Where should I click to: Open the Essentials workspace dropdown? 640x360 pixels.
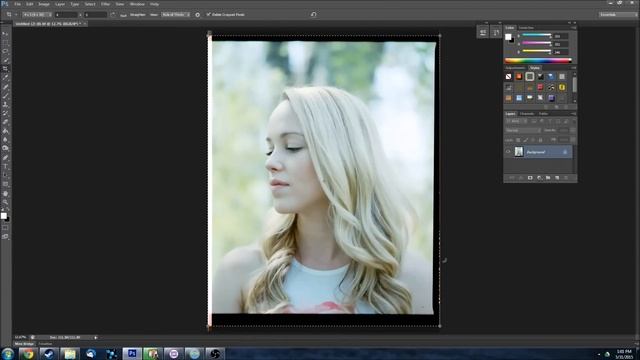coord(618,15)
